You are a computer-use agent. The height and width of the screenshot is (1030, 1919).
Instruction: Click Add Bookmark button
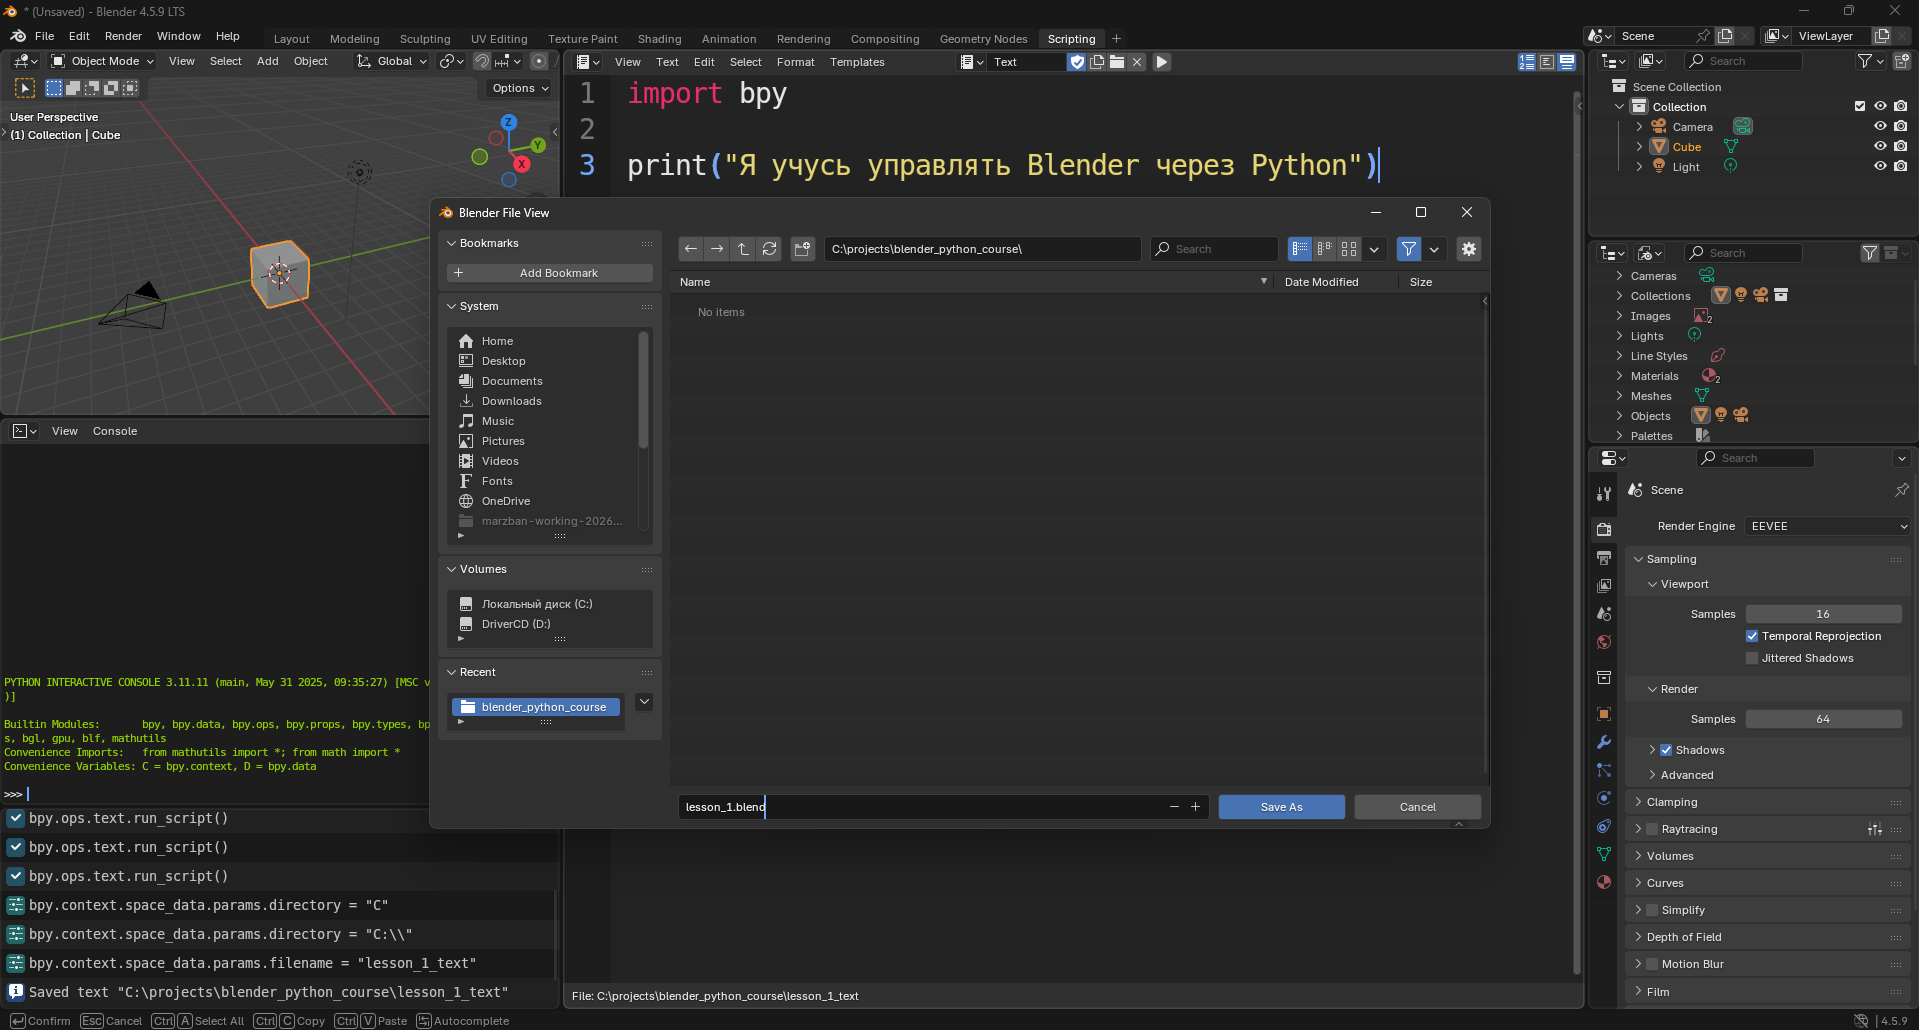[550, 273]
